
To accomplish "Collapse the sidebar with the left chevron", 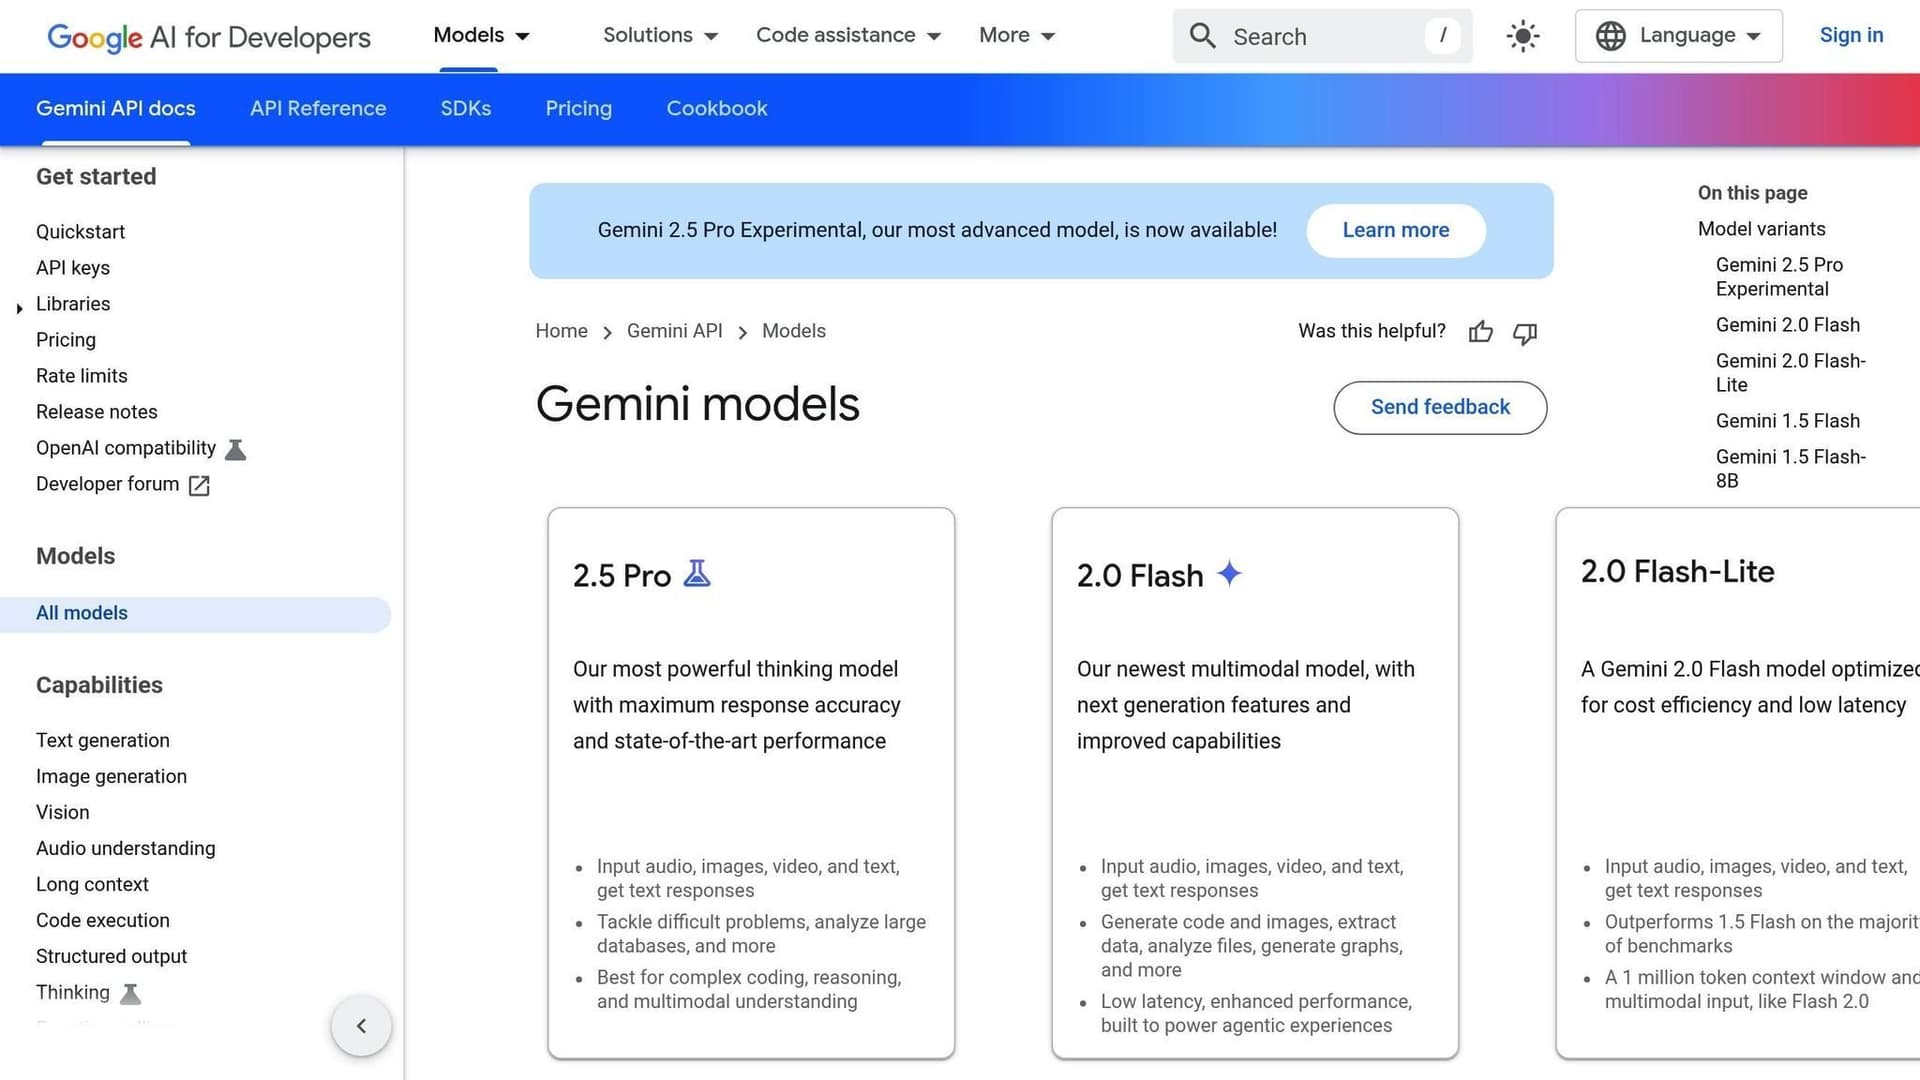I will [361, 1025].
